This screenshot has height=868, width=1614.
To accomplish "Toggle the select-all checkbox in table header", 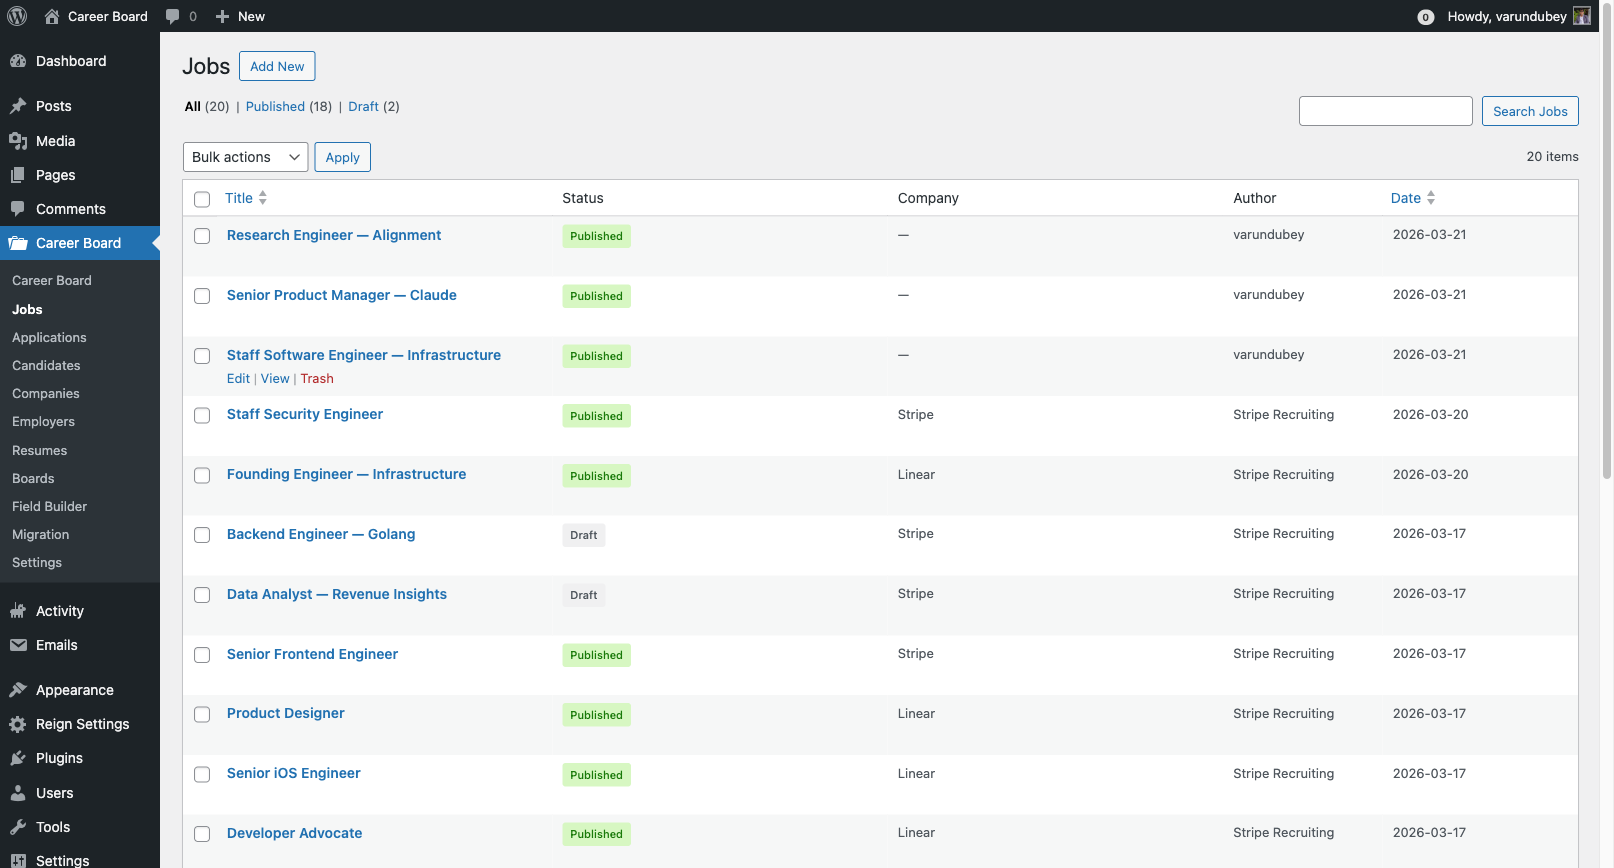I will coord(202,199).
